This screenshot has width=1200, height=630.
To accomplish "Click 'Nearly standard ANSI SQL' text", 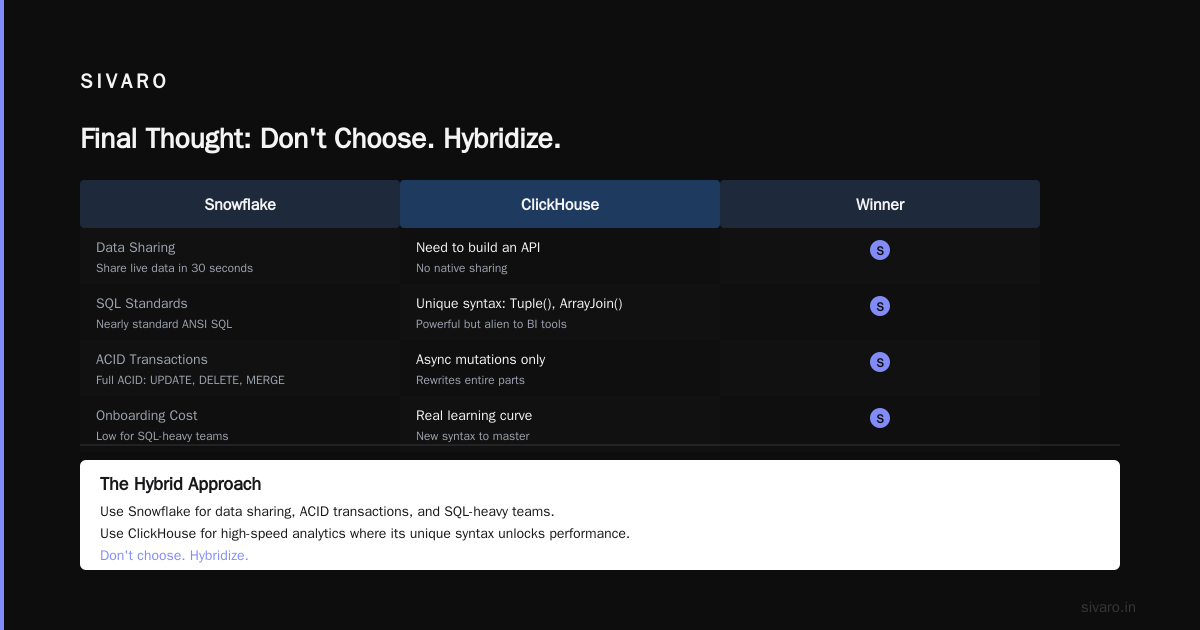I will pos(164,324).
